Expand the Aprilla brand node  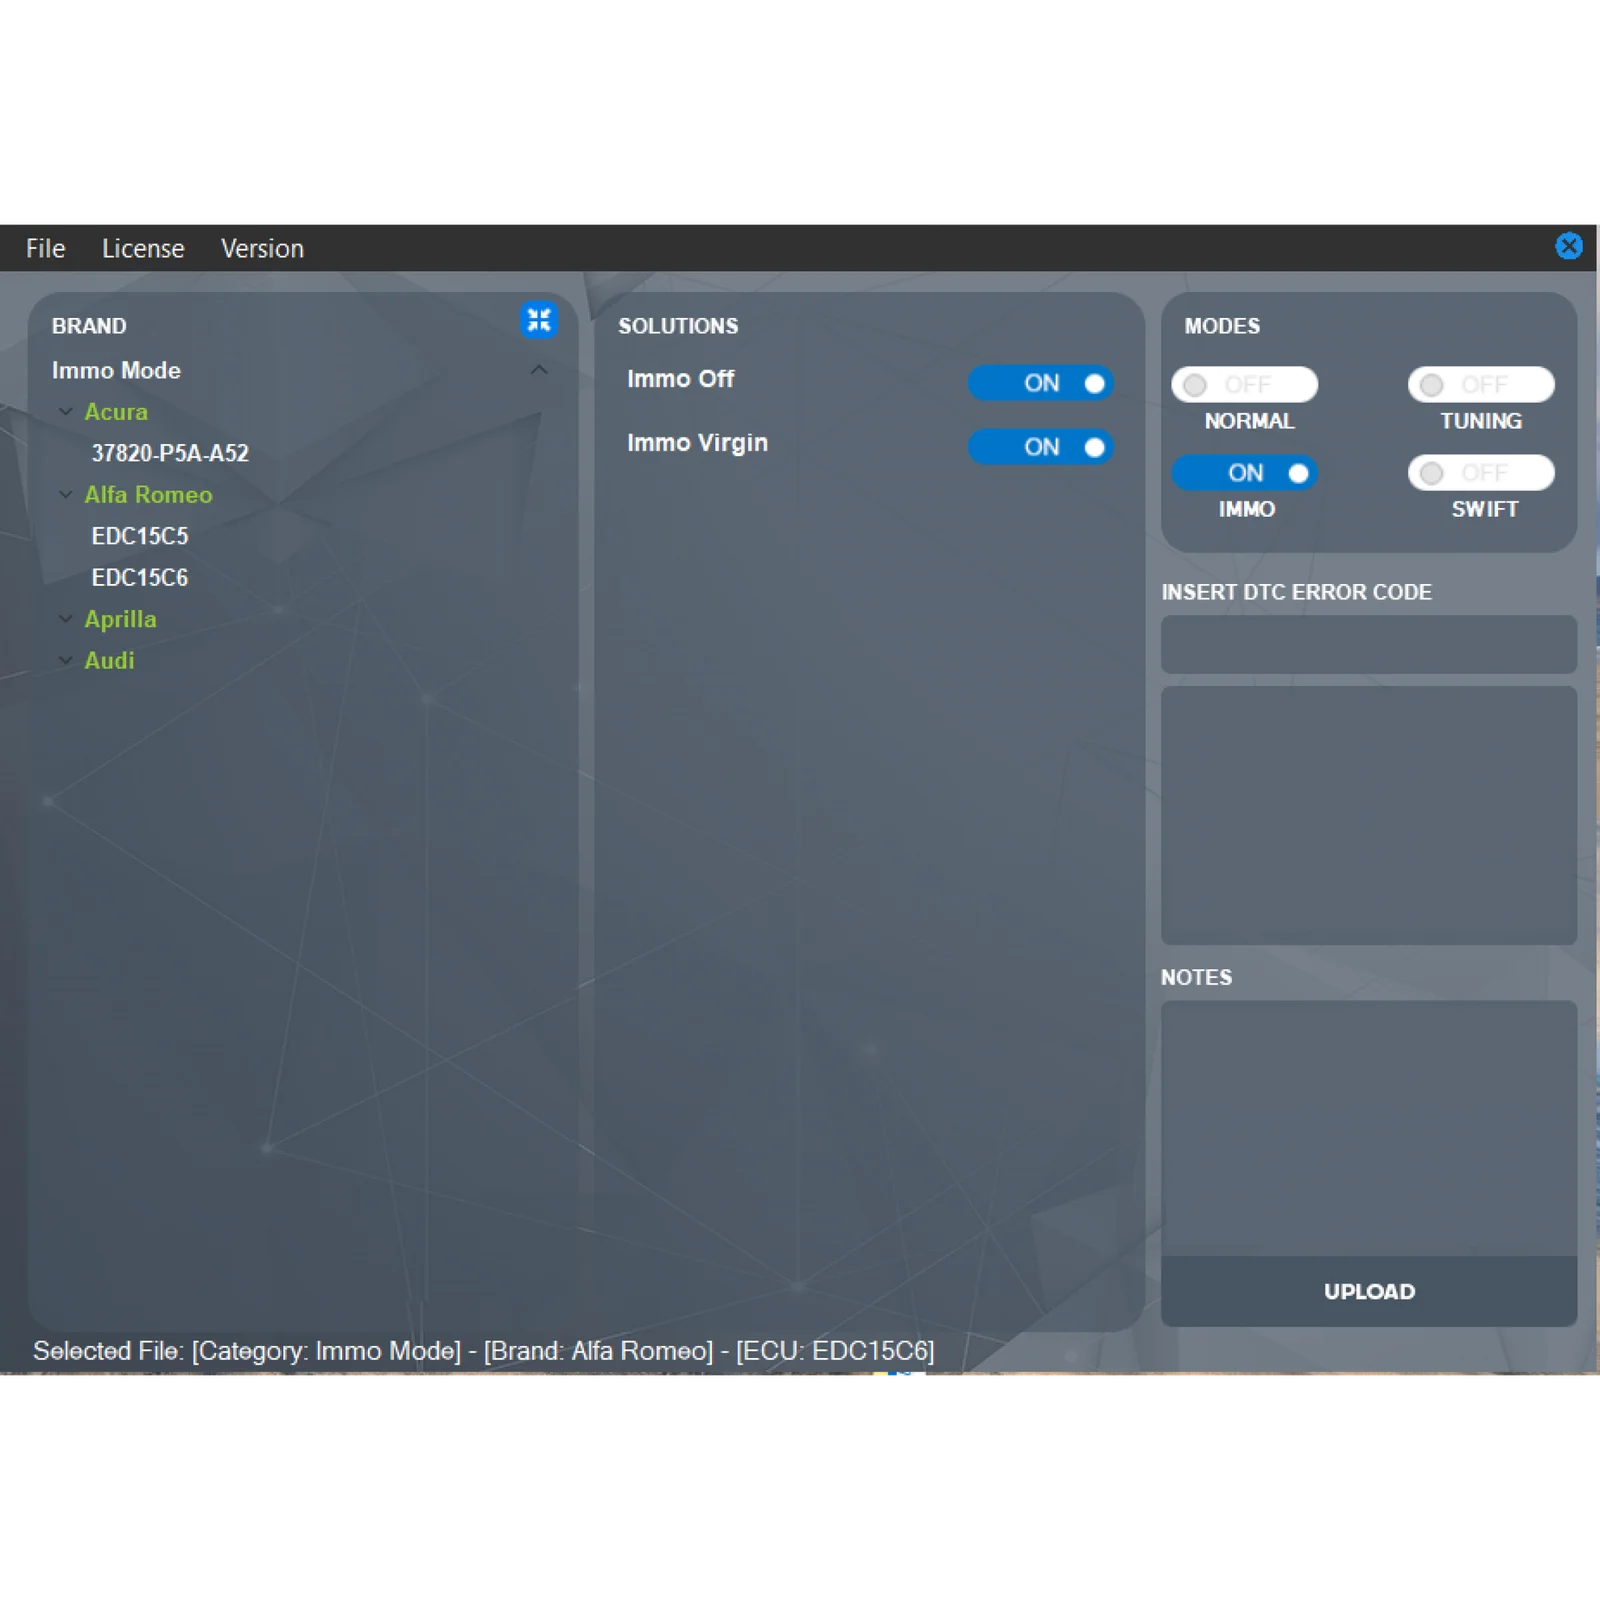point(66,619)
